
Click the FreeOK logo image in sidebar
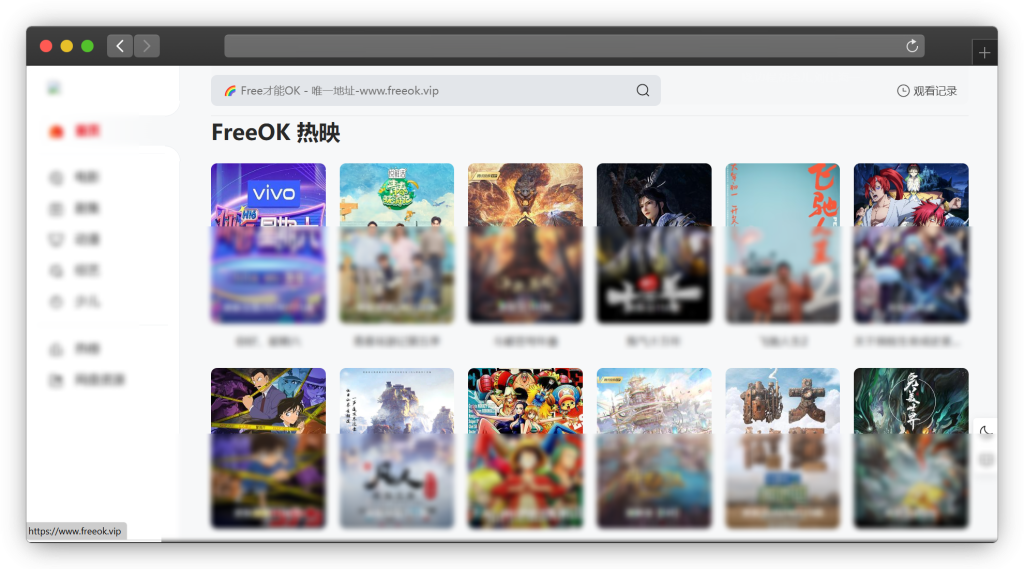coord(55,88)
